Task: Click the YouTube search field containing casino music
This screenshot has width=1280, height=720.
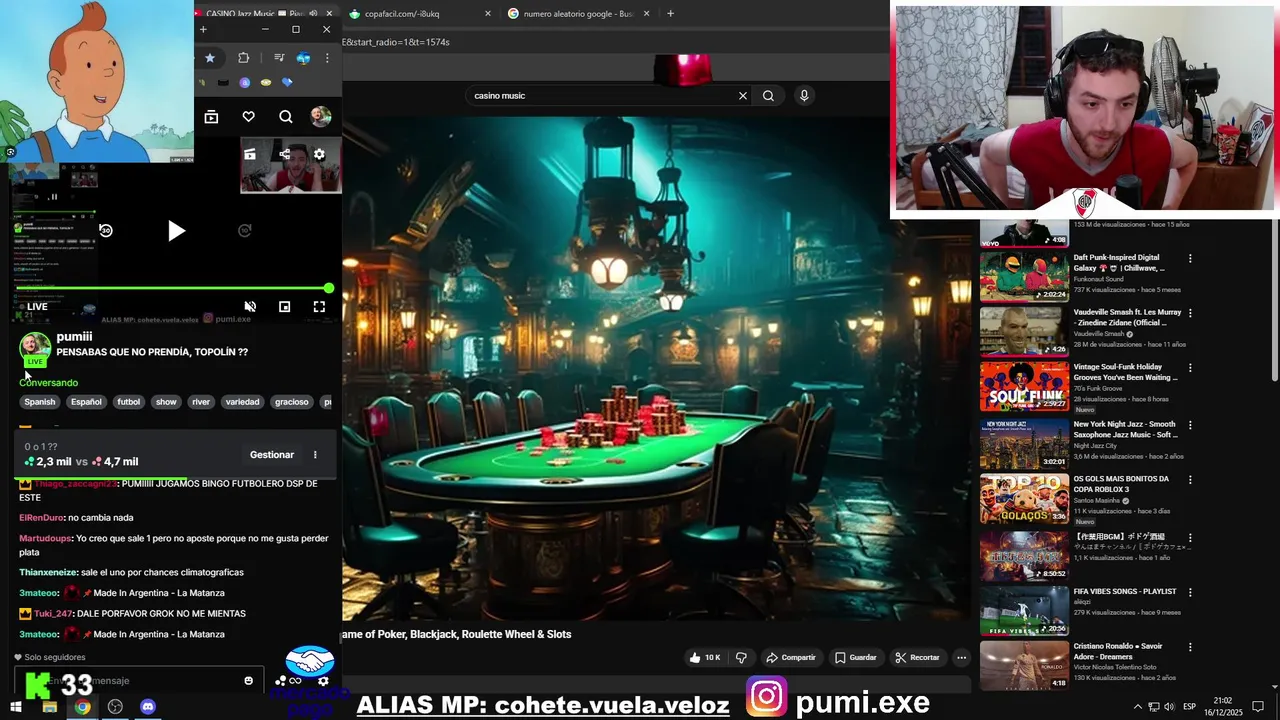Action: 600,96
